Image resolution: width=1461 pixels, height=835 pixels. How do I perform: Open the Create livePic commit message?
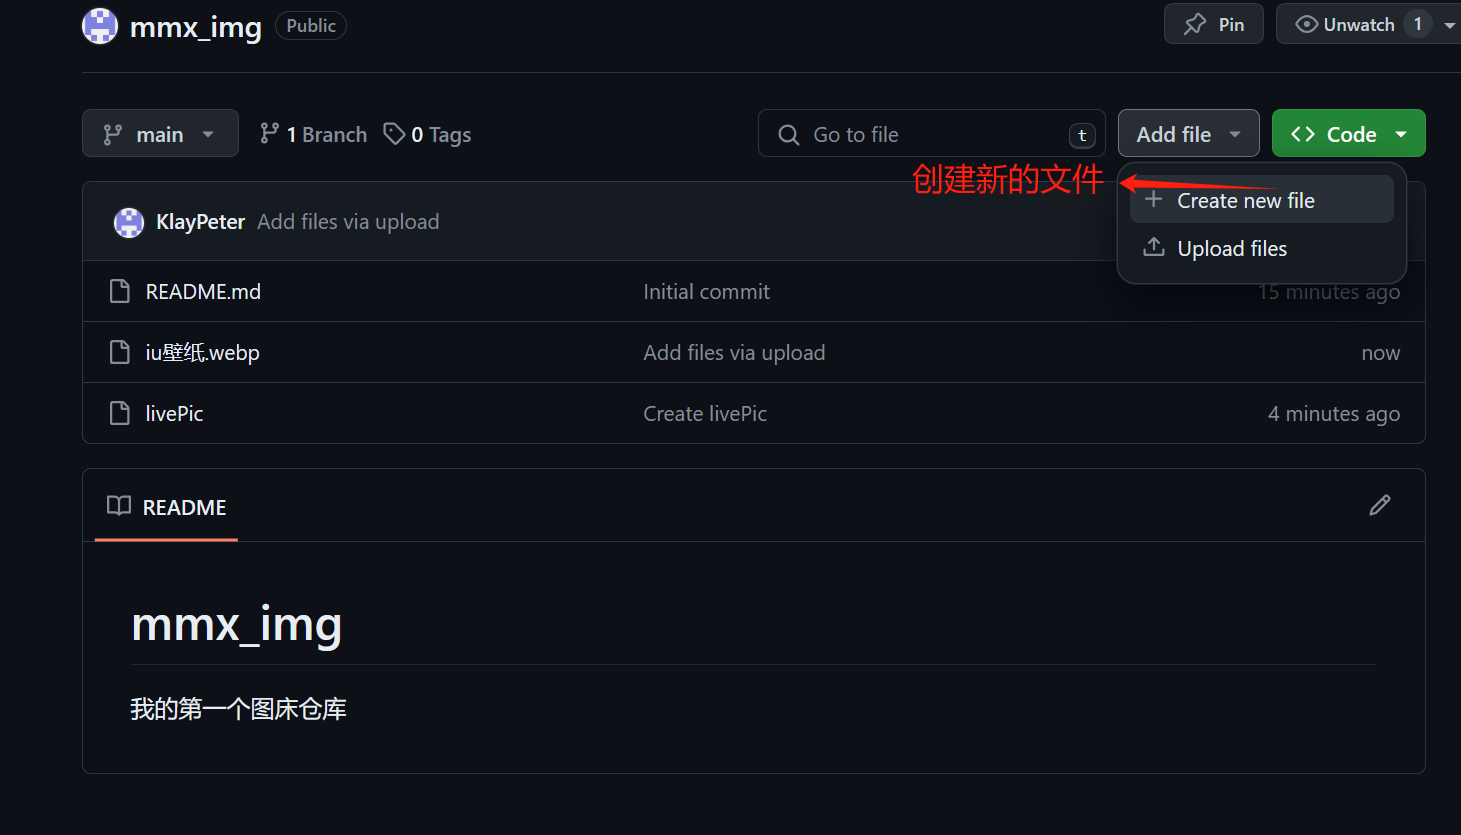705,414
